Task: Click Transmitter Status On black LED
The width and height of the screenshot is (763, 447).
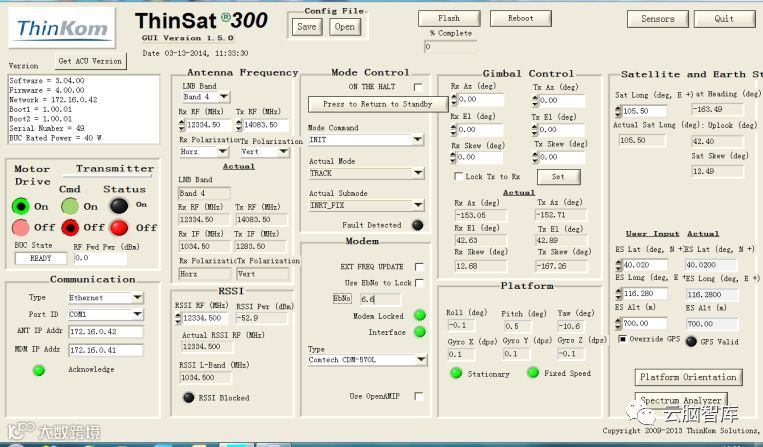Action: coord(119,206)
